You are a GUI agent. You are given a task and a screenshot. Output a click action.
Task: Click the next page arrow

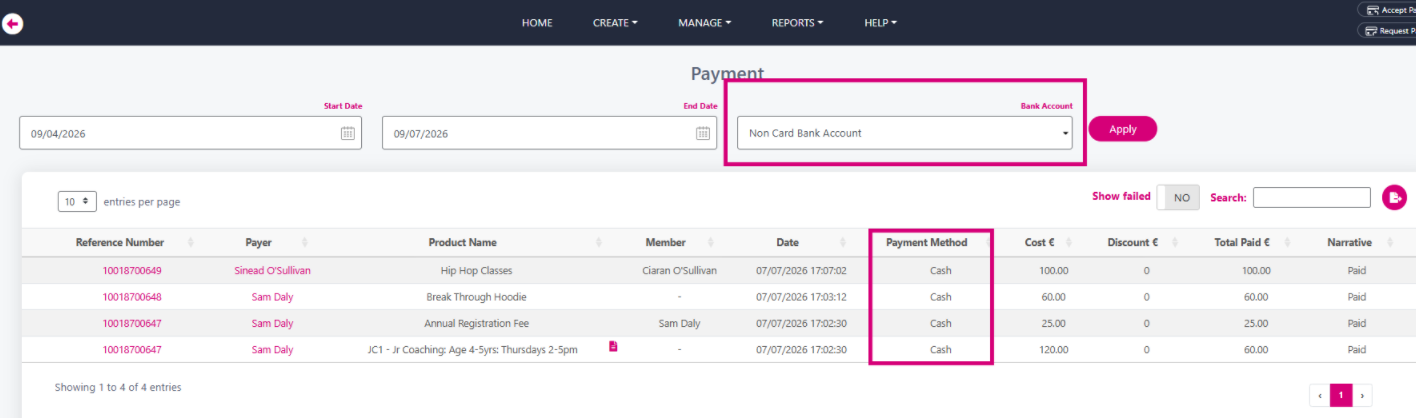click(x=1361, y=394)
